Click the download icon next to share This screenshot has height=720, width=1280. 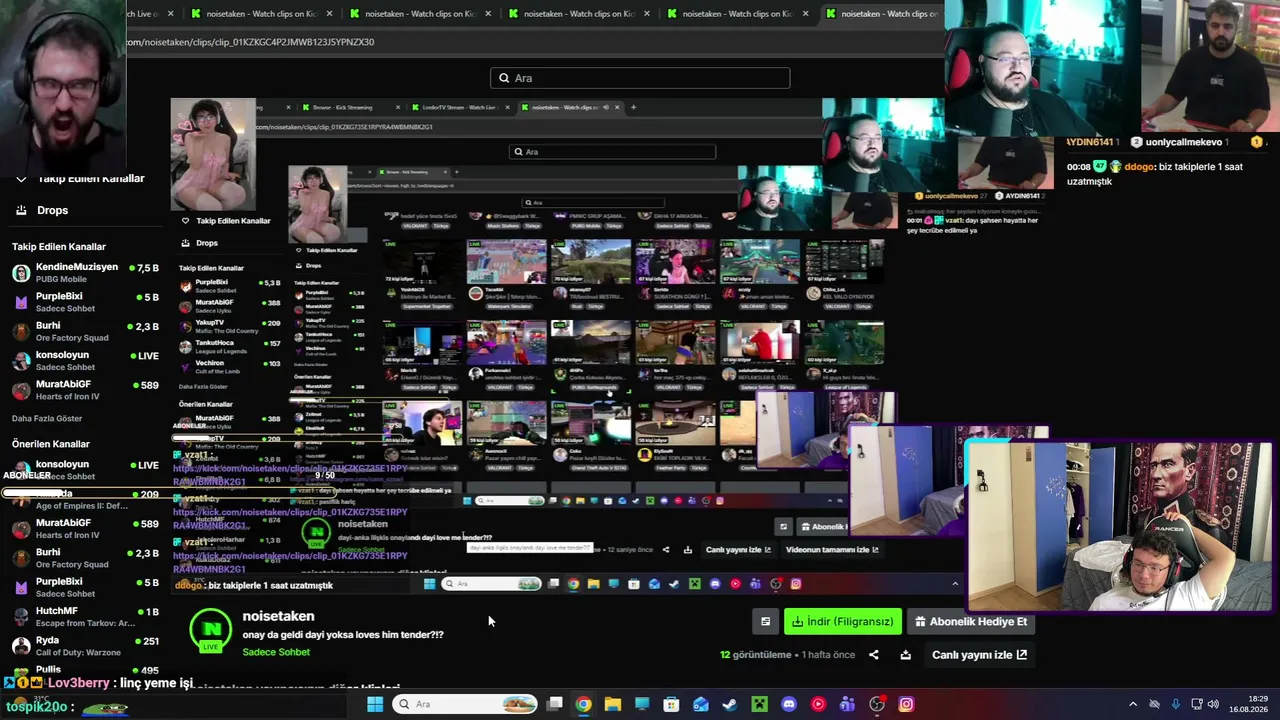coord(905,655)
